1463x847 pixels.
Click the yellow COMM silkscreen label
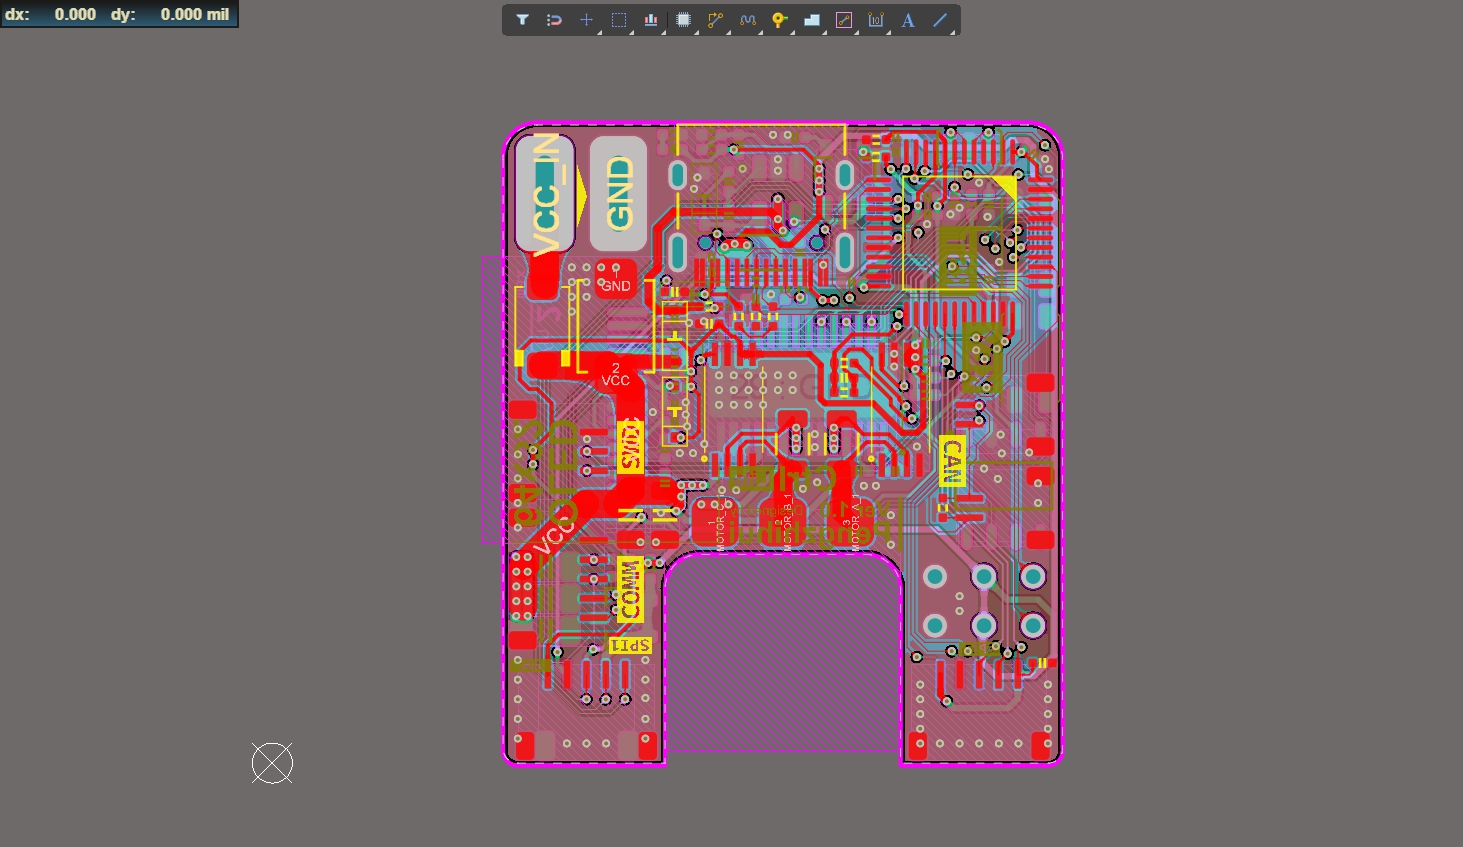point(630,589)
